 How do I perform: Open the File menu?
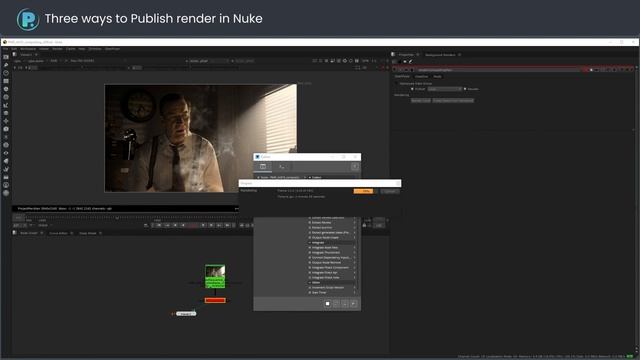pos(5,49)
